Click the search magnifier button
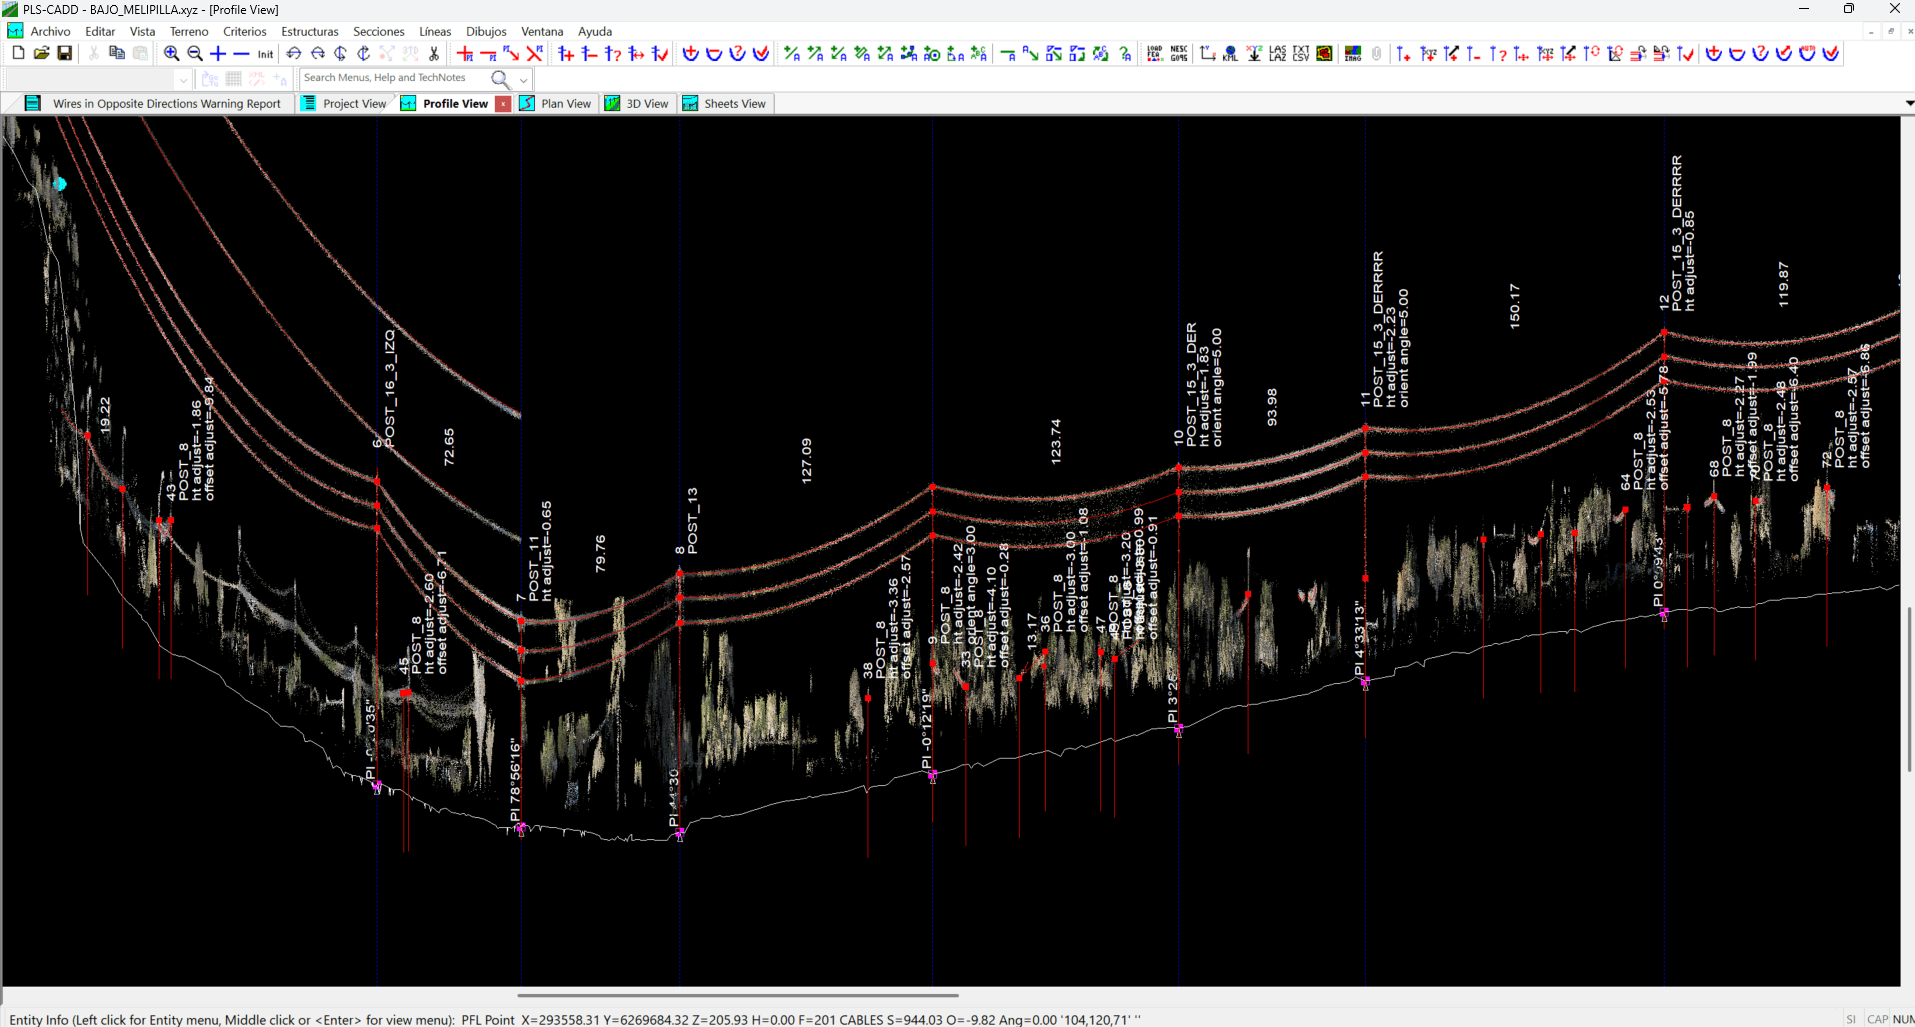 500,78
